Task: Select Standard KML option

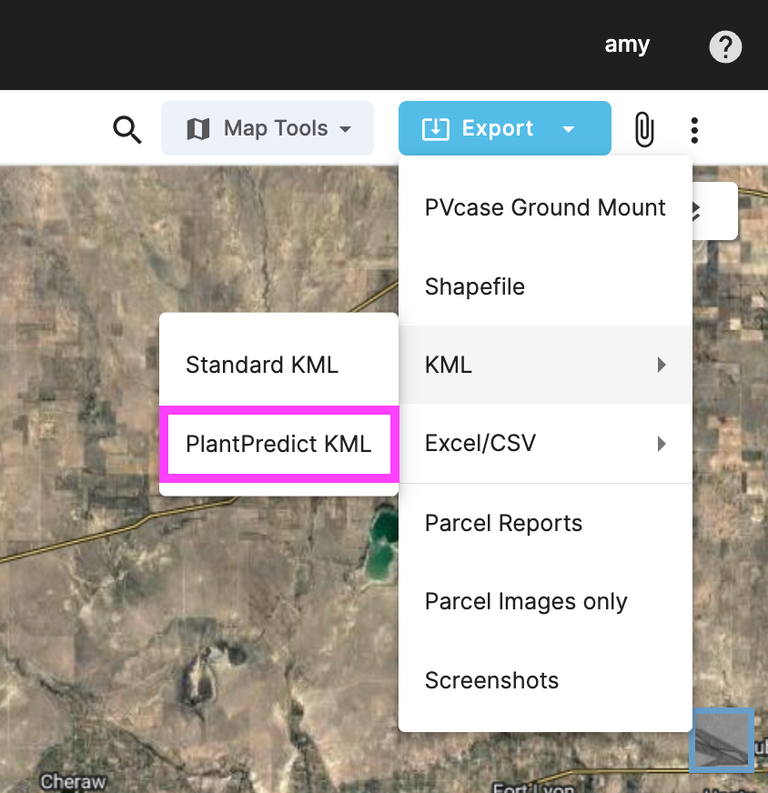Action: pos(279,365)
